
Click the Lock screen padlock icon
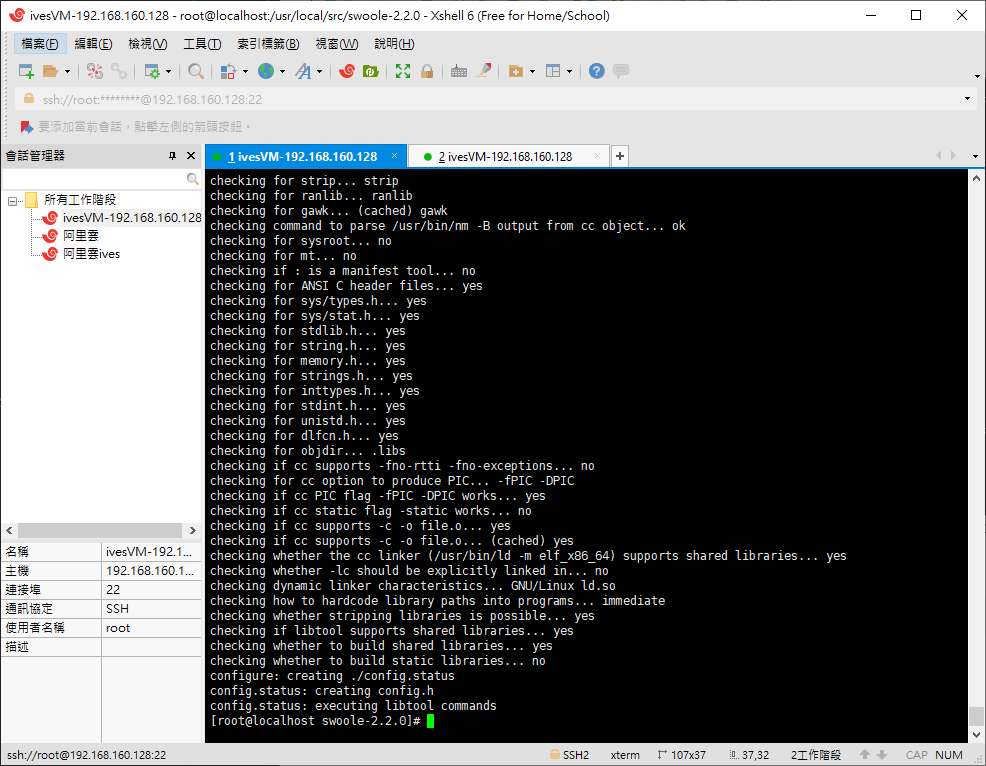point(427,71)
